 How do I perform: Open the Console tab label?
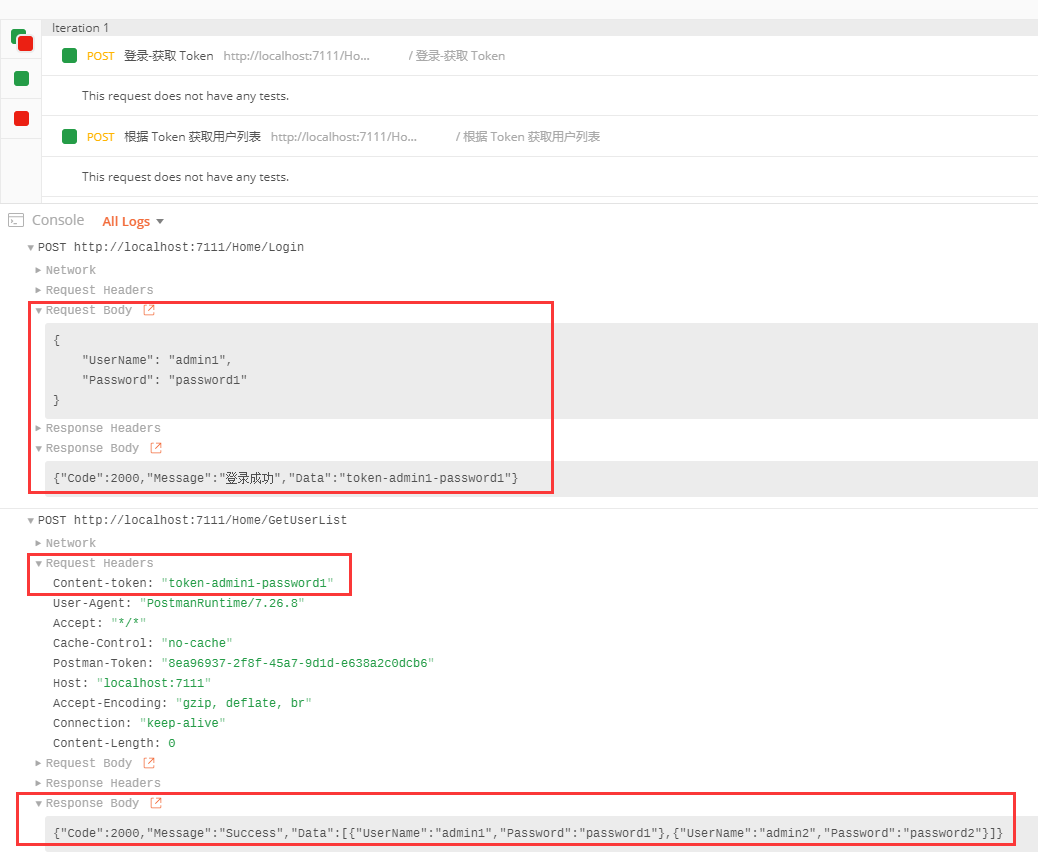58,220
